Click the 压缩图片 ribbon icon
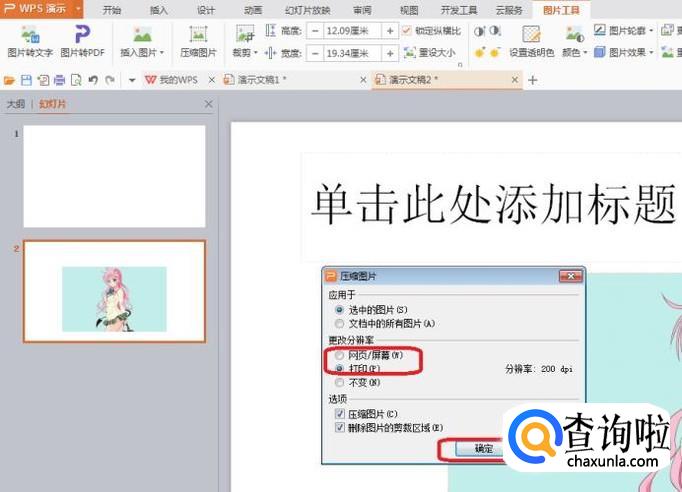 click(198, 34)
